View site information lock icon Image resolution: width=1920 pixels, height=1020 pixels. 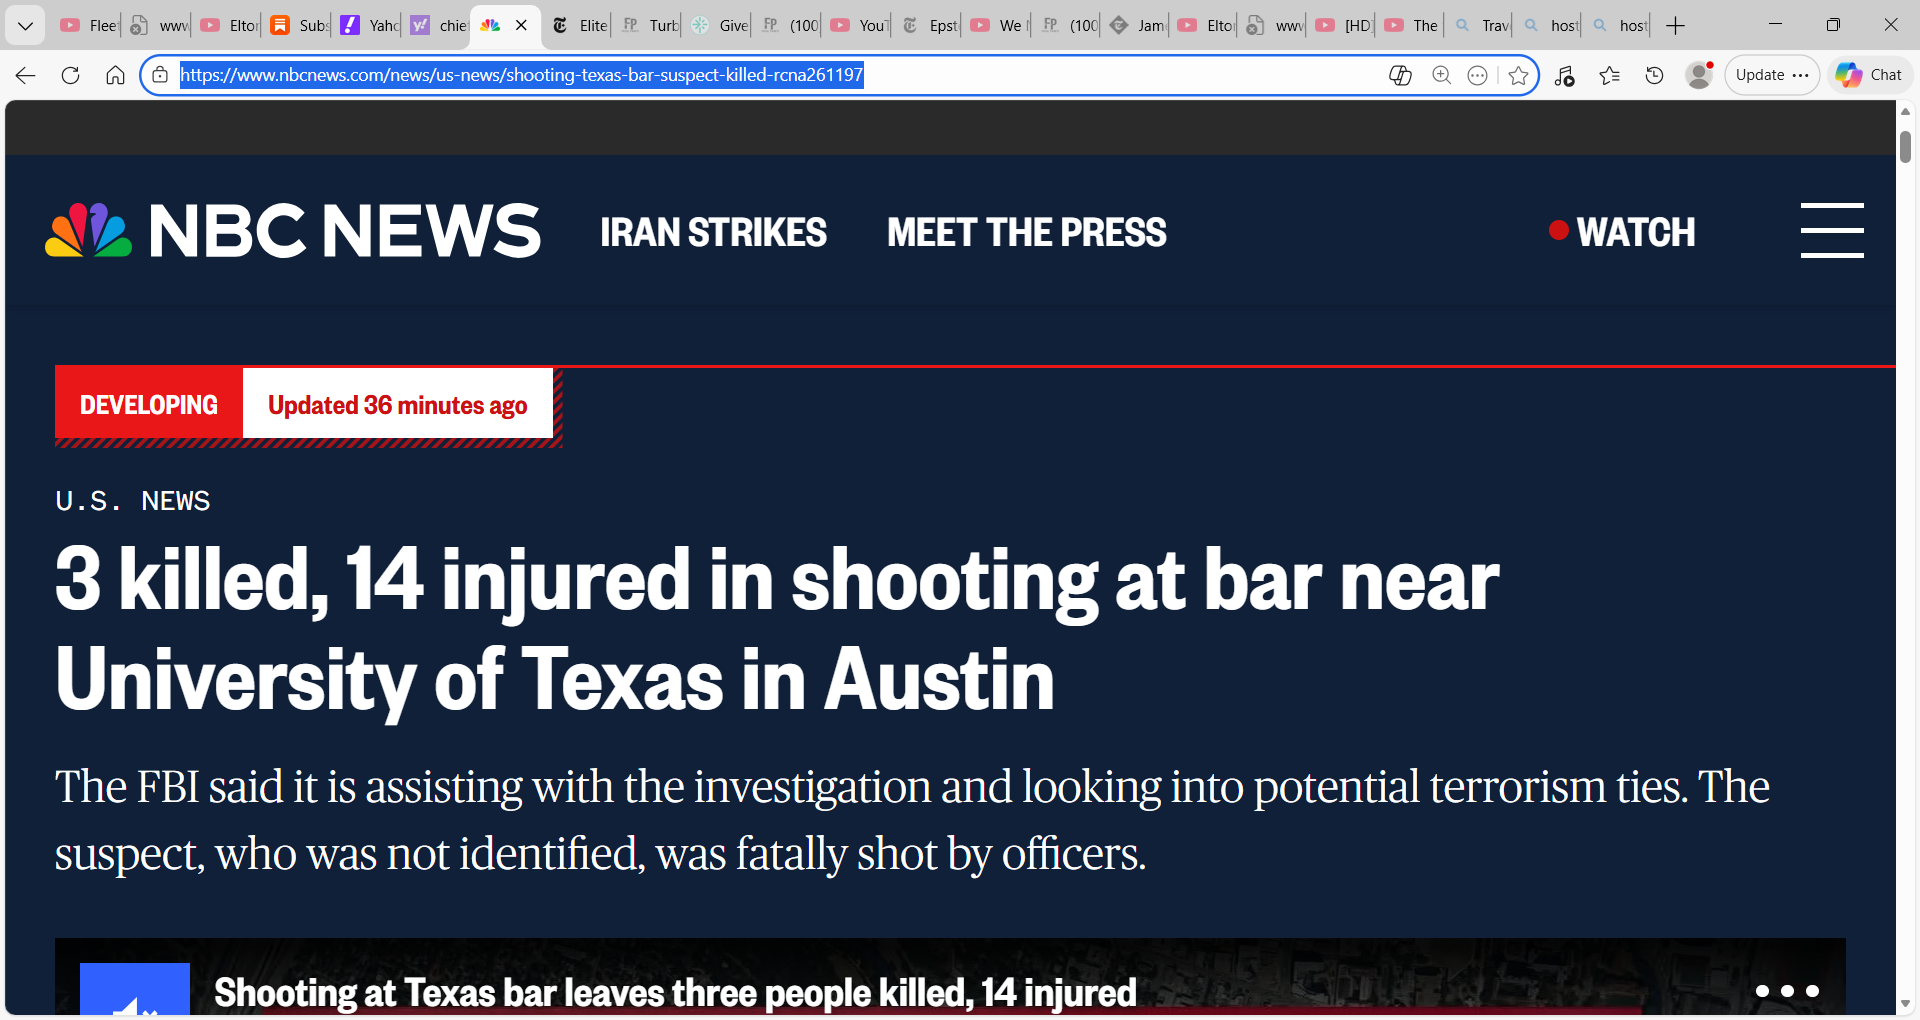click(x=160, y=75)
